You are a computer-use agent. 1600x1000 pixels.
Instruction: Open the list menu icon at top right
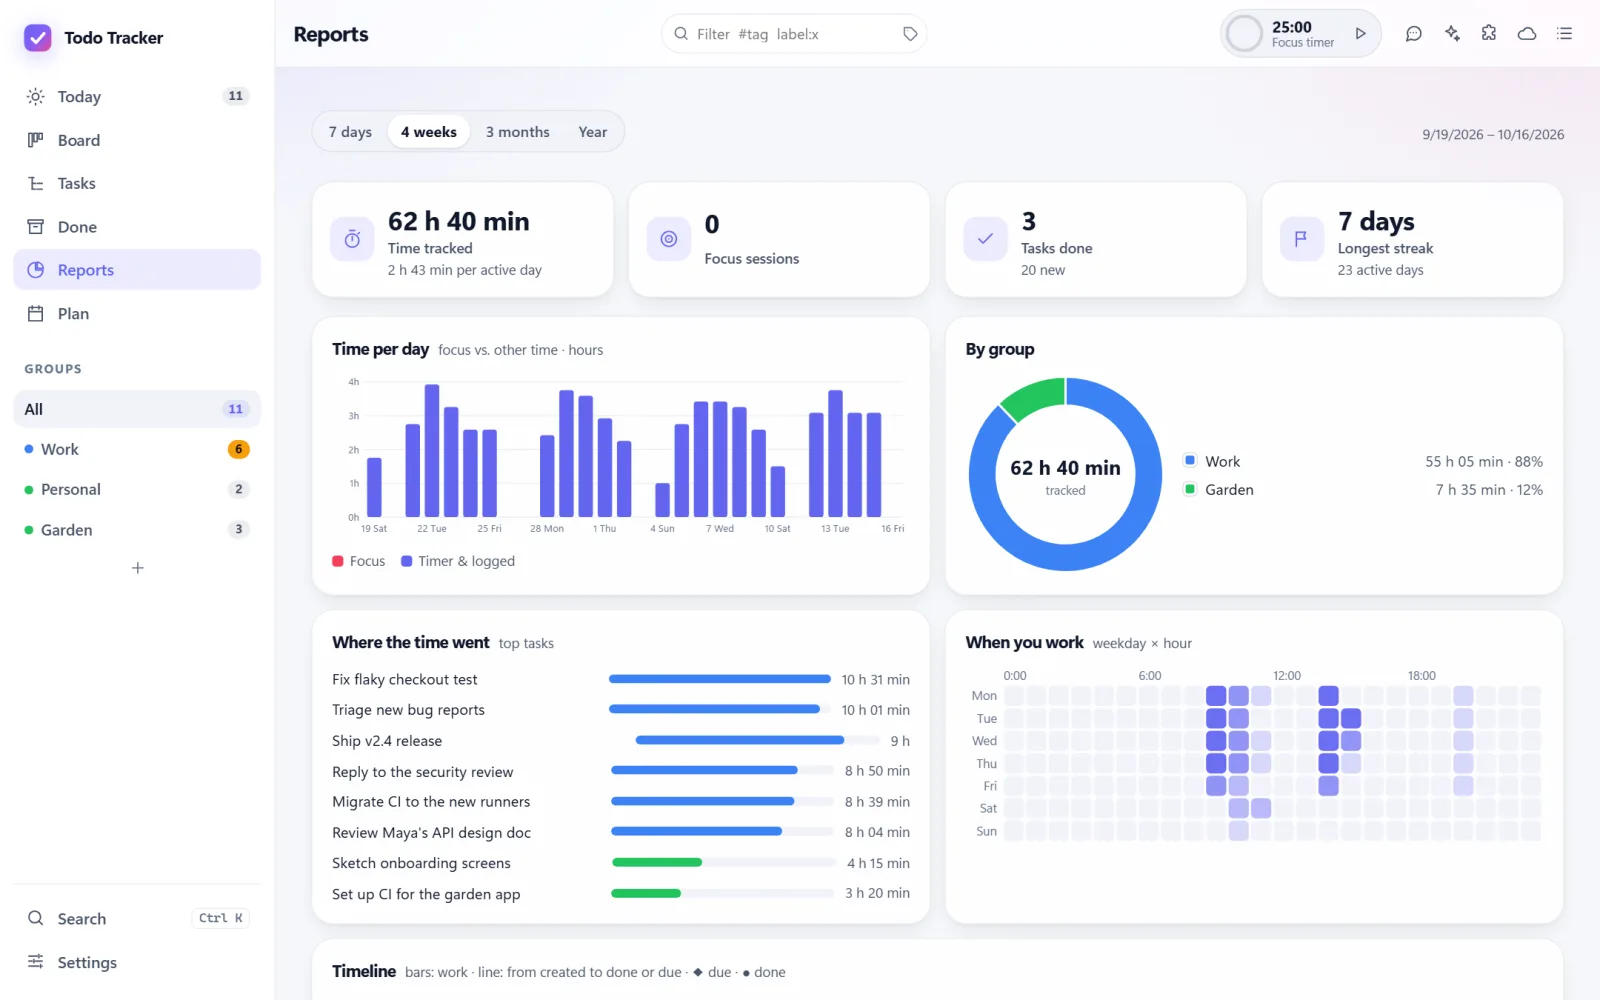1565,34
